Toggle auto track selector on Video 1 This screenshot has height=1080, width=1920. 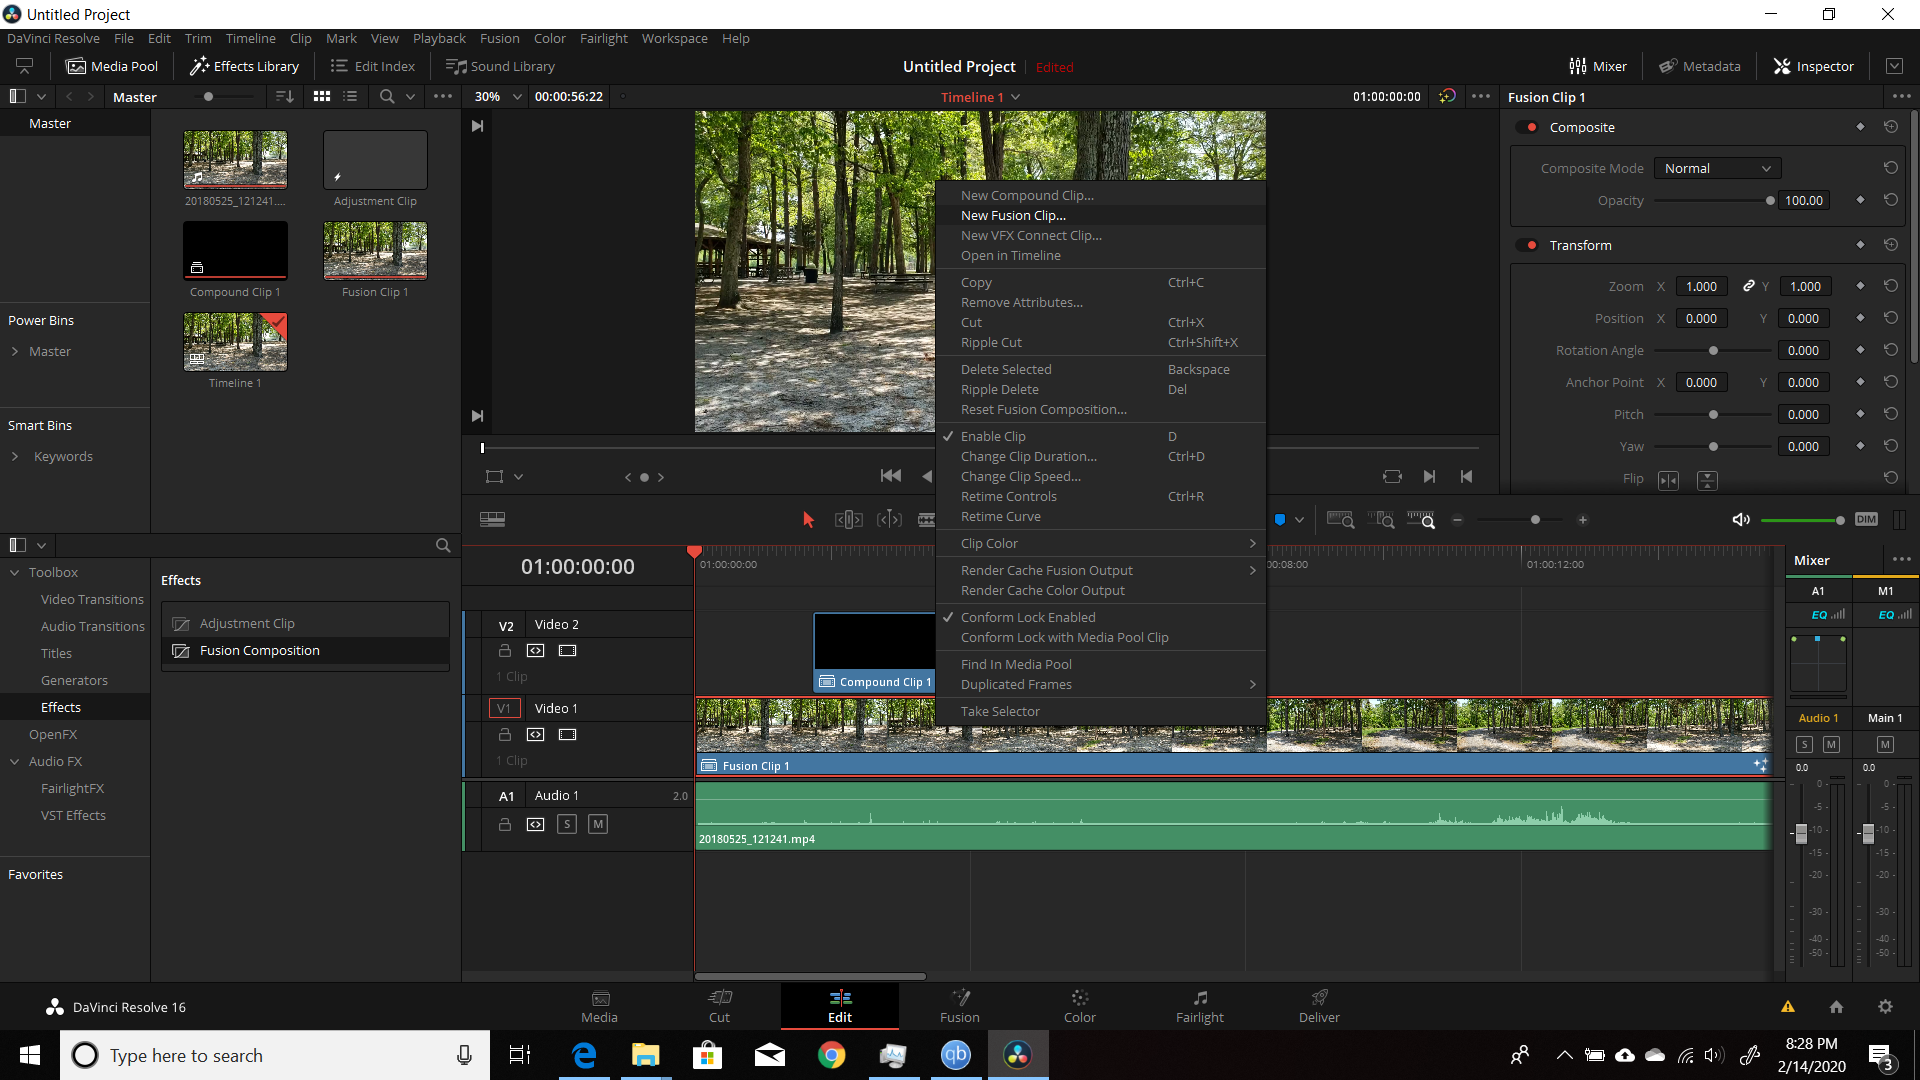[x=536, y=735]
